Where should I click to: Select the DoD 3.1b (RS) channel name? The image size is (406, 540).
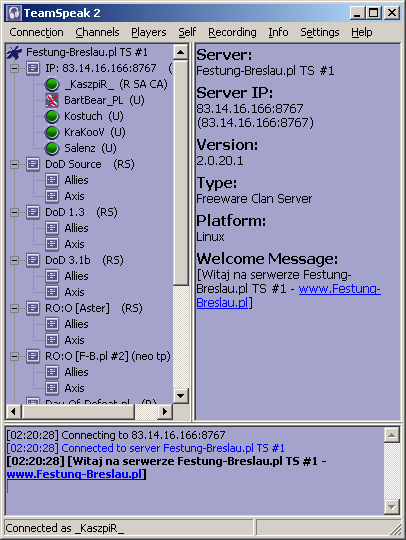84,260
